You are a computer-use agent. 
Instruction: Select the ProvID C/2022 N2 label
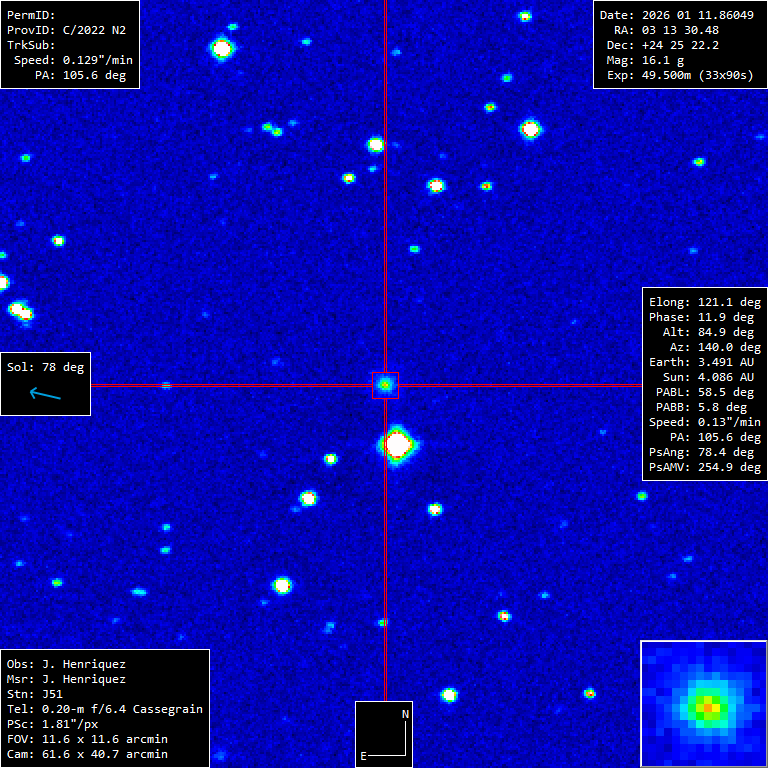pos(66,31)
